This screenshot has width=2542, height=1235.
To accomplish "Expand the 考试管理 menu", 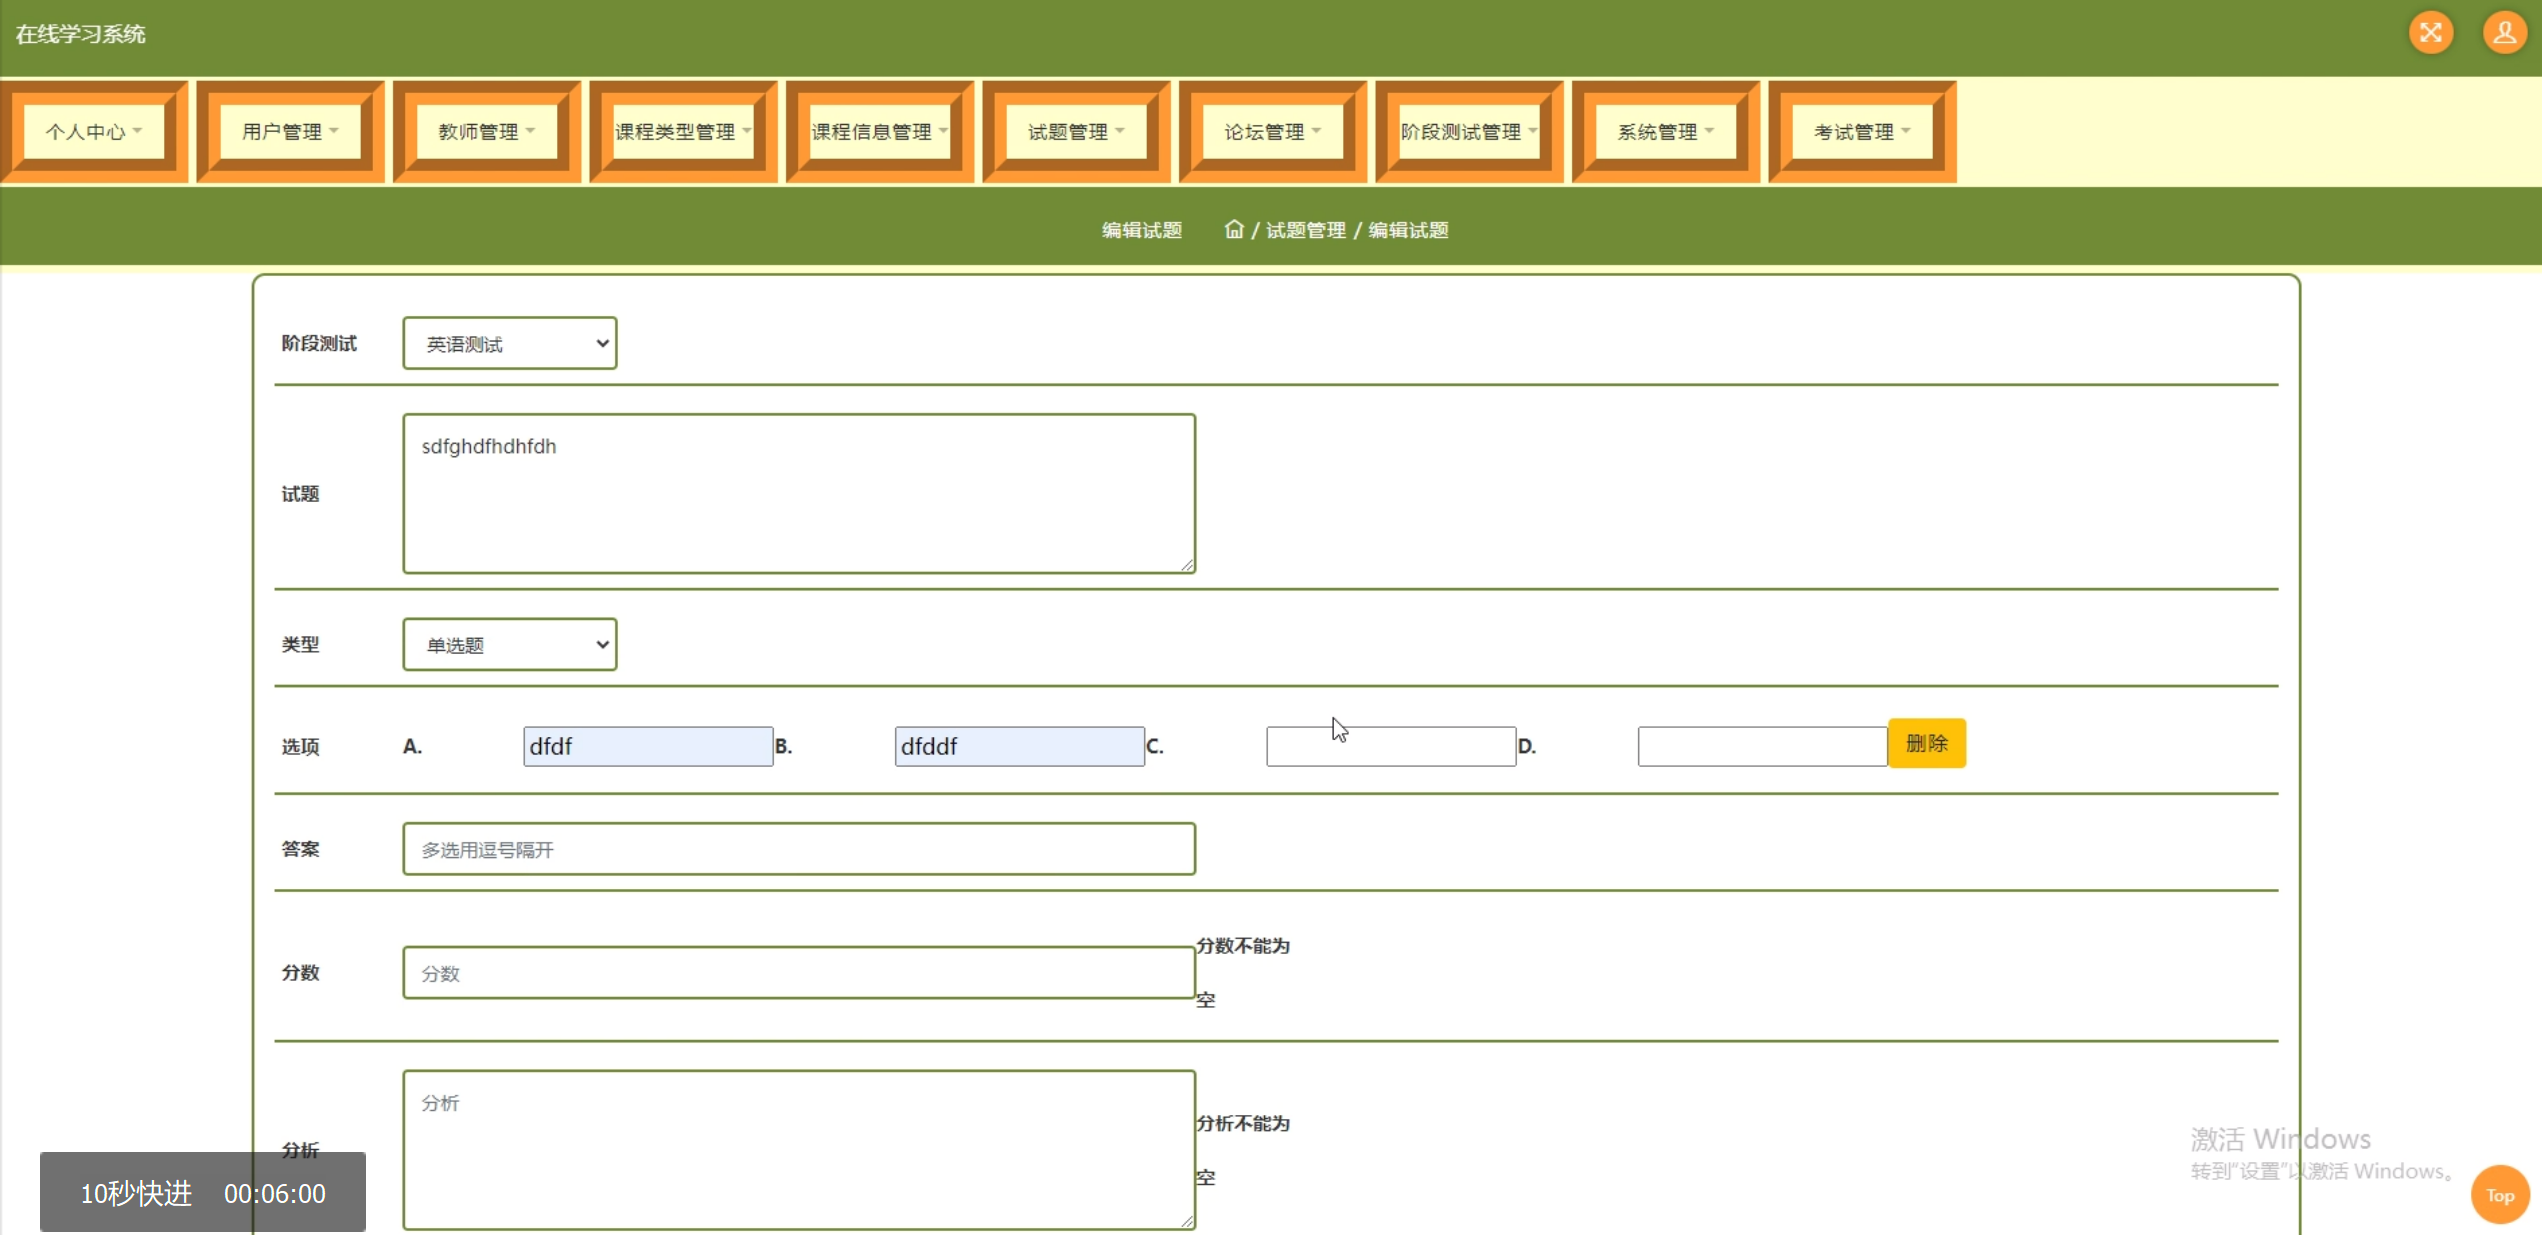I will 1862,131.
